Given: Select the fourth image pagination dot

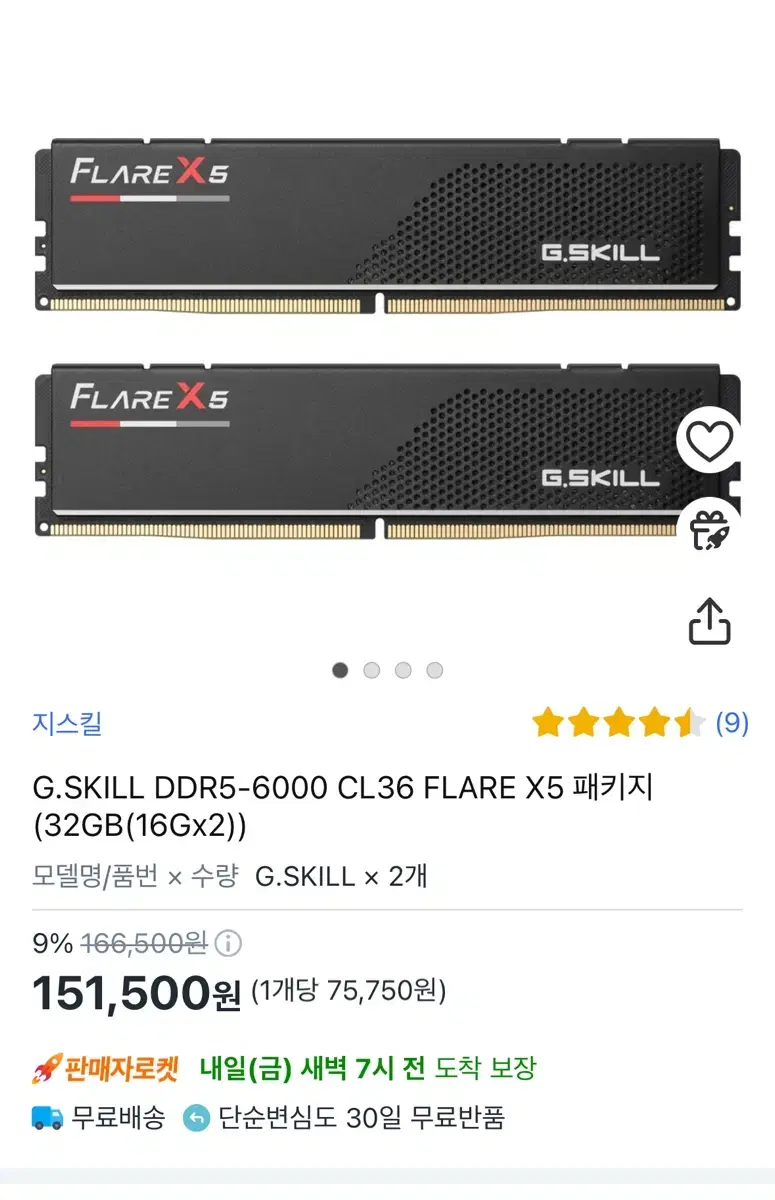Looking at the screenshot, I should 434,670.
